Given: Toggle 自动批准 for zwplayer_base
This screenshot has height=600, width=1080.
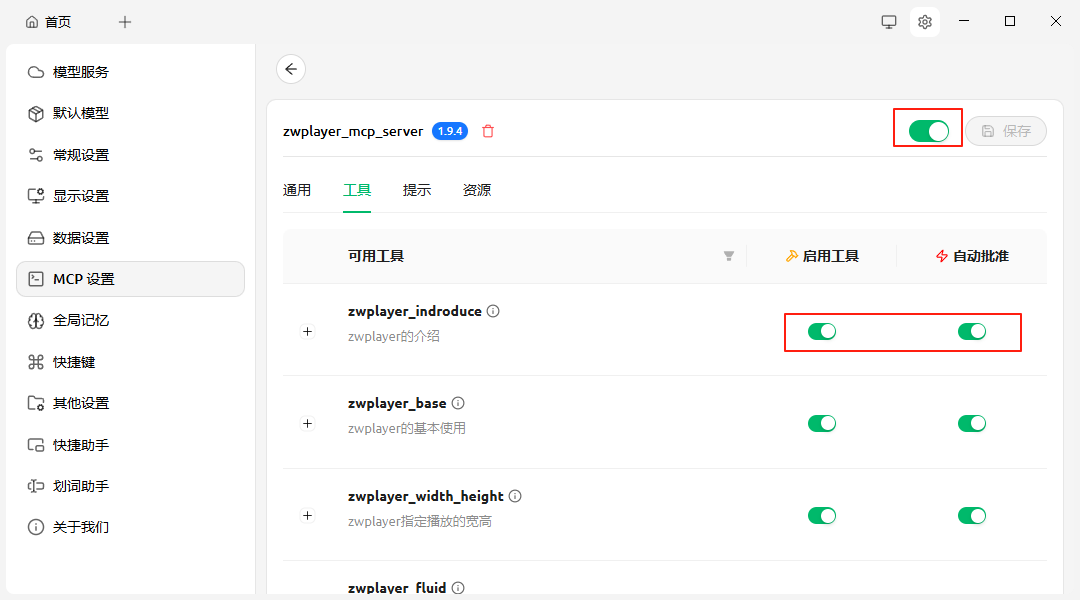Looking at the screenshot, I should tap(972, 423).
